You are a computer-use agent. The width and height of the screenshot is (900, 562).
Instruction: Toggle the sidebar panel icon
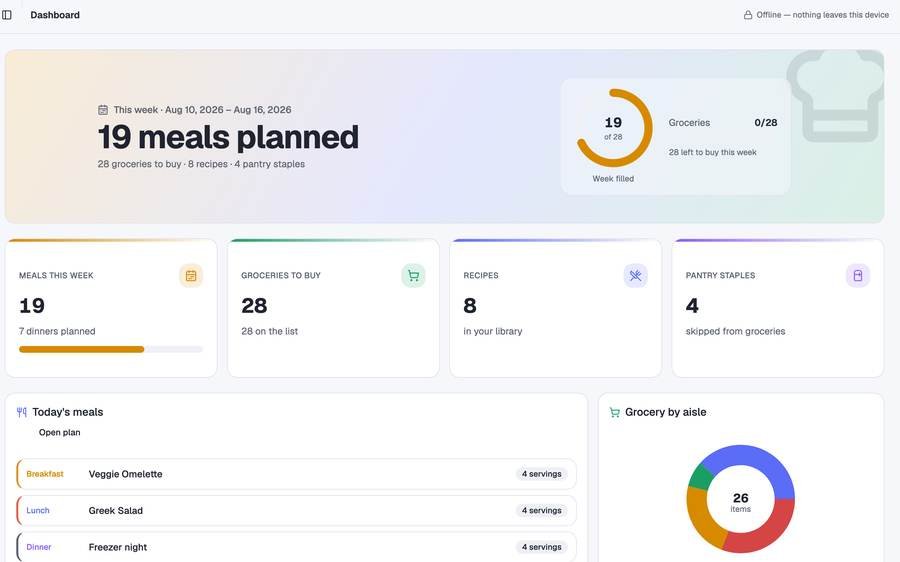point(7,15)
